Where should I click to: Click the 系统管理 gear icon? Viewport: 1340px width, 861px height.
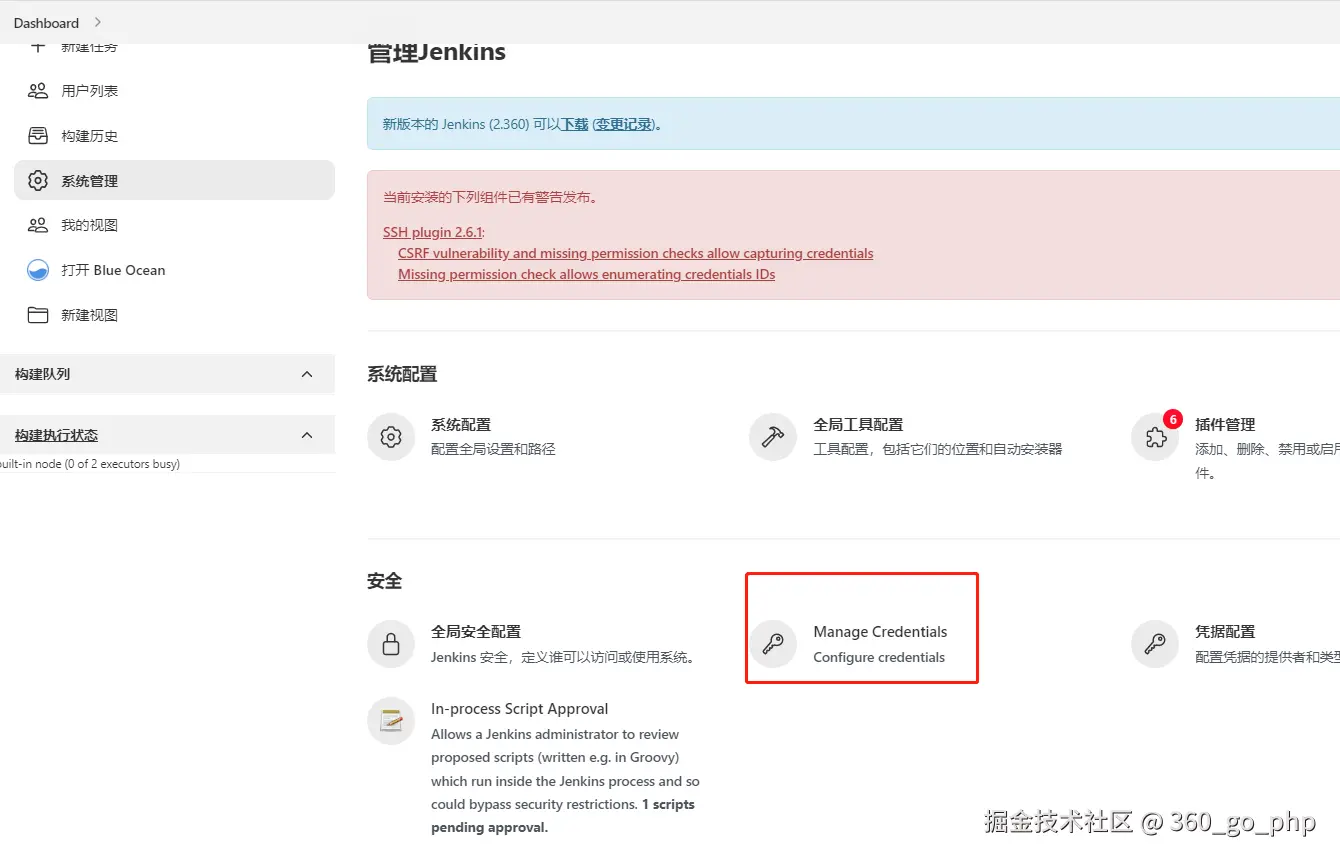tap(38, 181)
